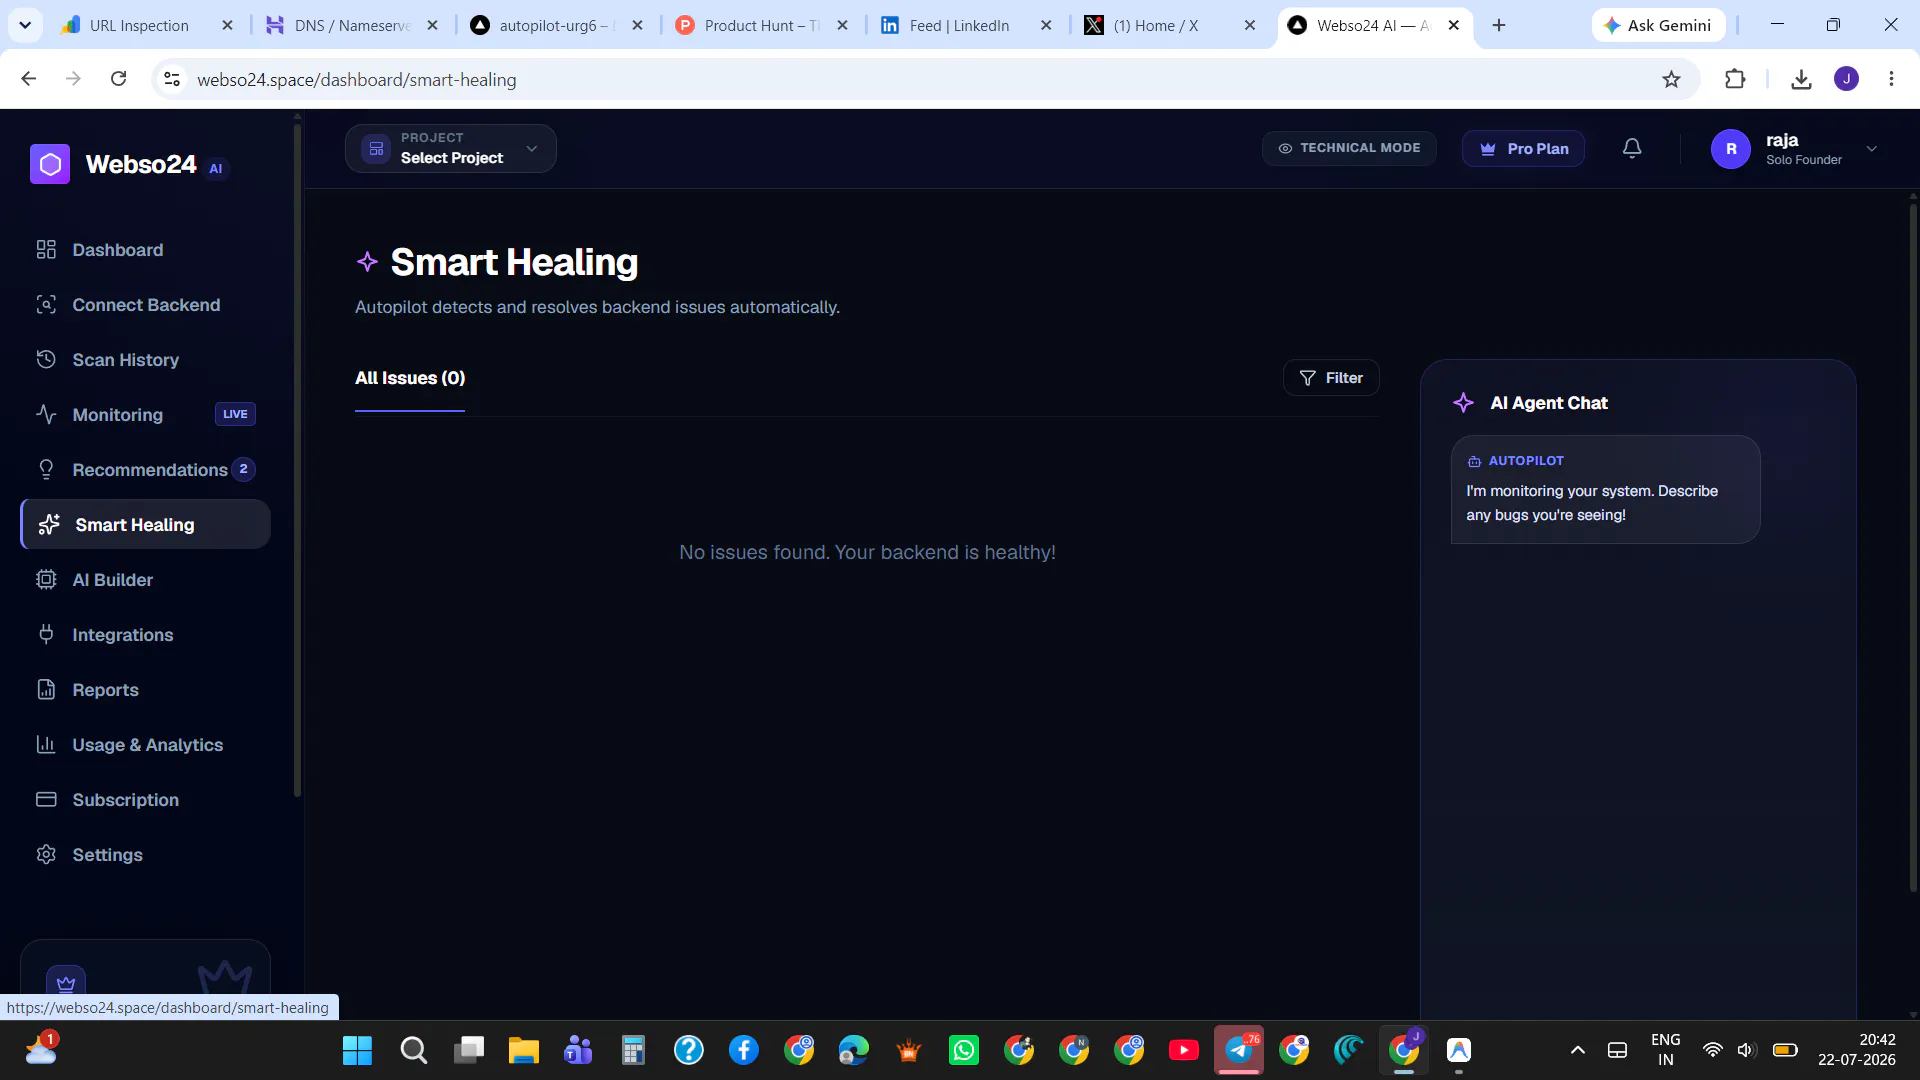1920x1080 pixels.
Task: Reload the current page
Action: point(118,79)
